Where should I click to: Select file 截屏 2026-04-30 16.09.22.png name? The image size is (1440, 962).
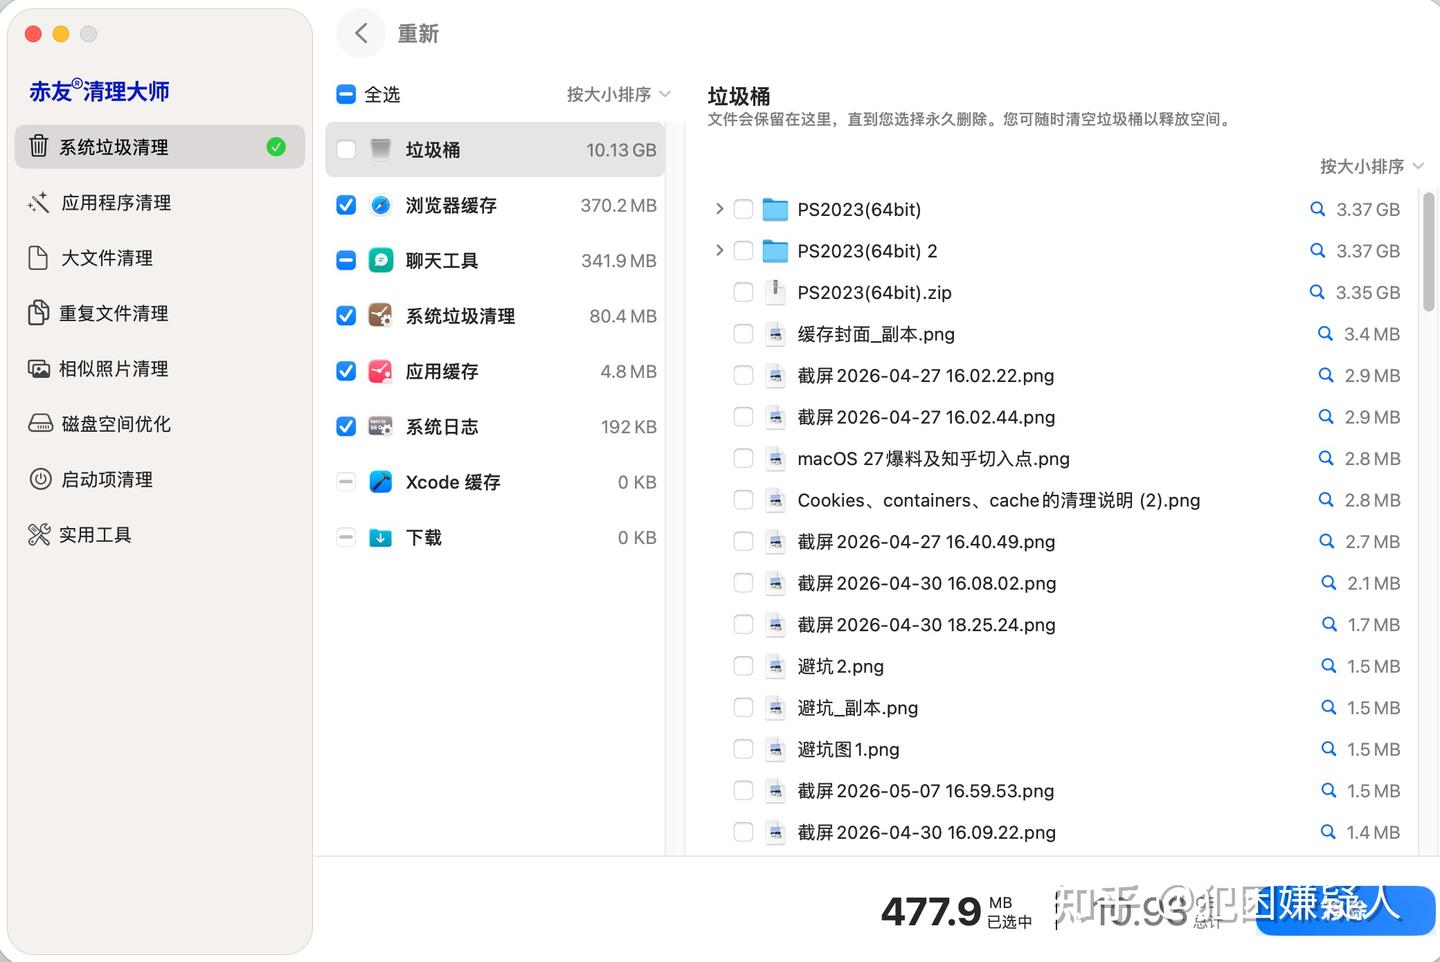pos(926,832)
